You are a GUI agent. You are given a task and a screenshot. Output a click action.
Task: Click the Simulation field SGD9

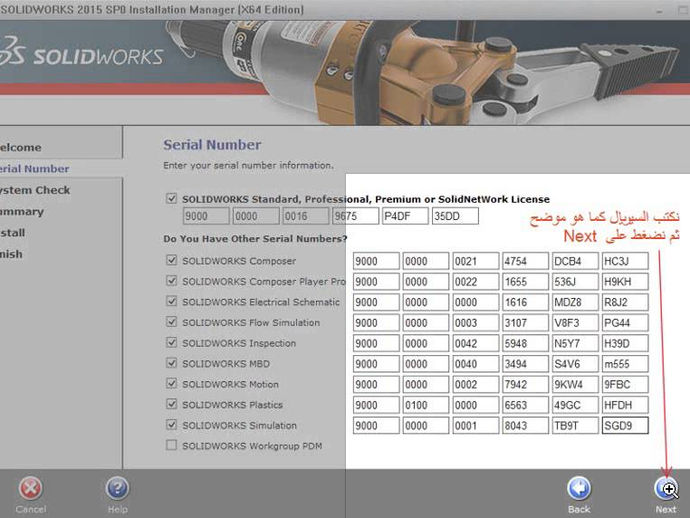[625, 426]
